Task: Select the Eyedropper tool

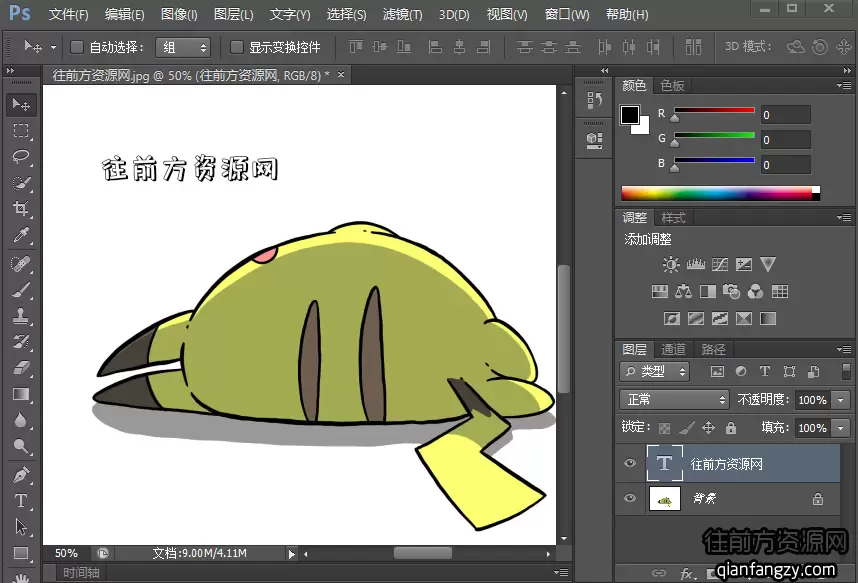Action: tap(21, 235)
